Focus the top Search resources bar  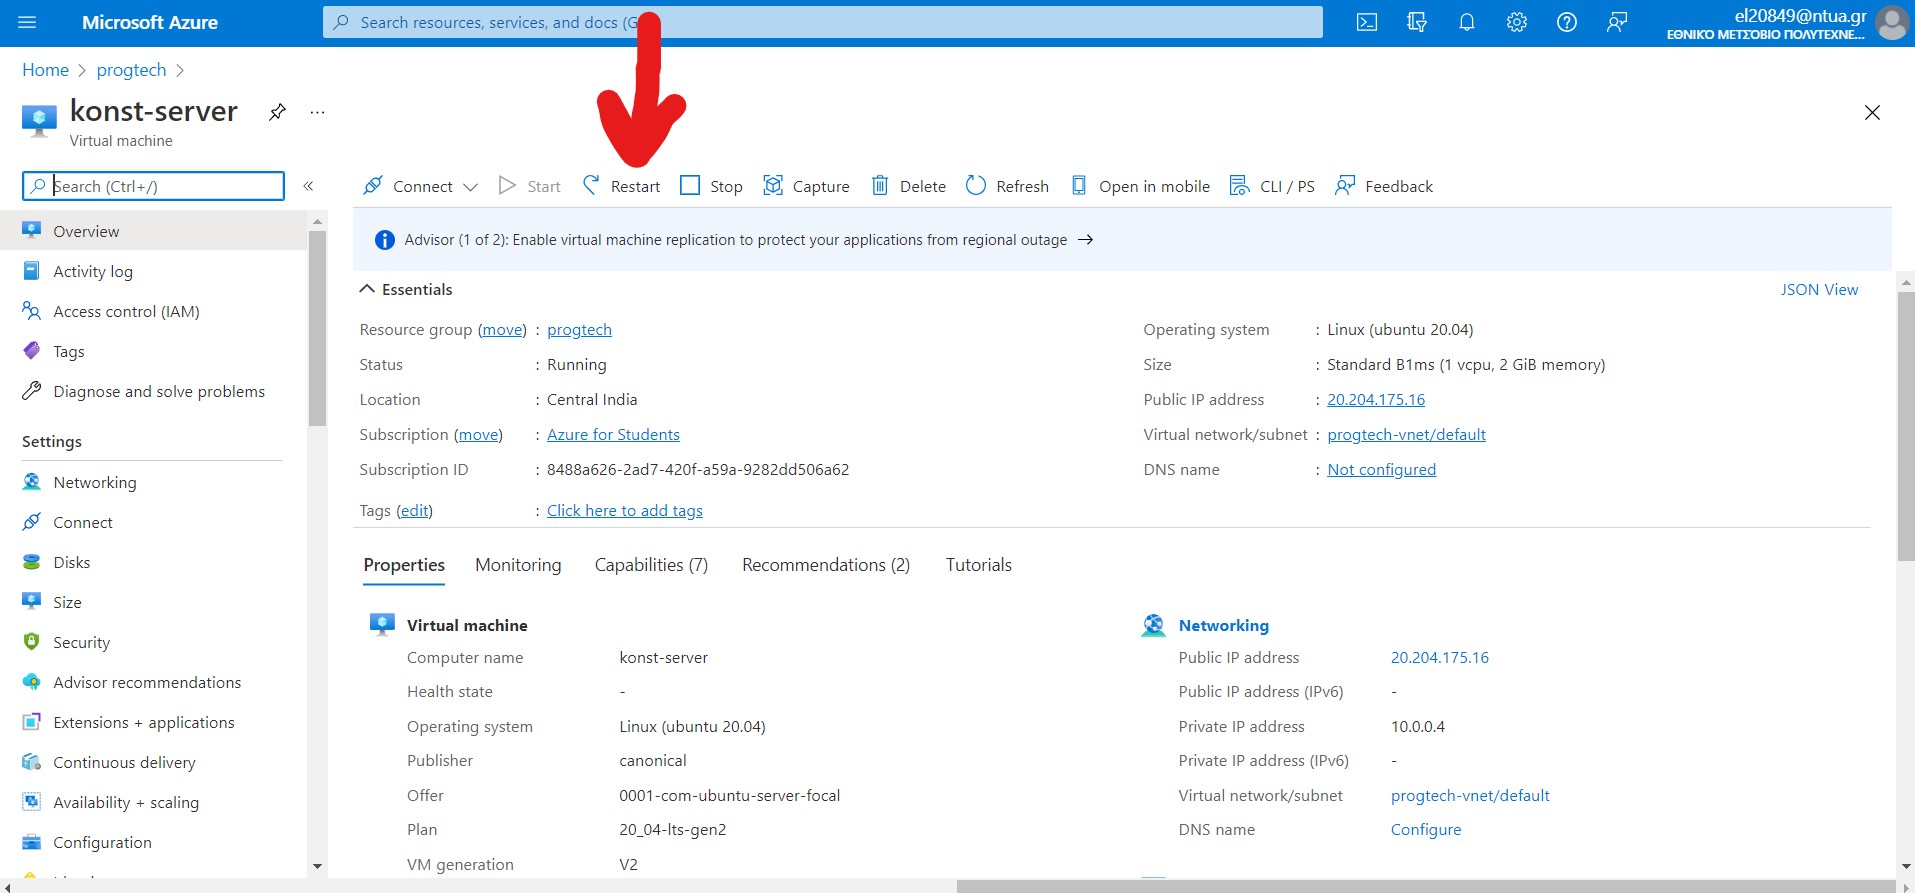822,22
